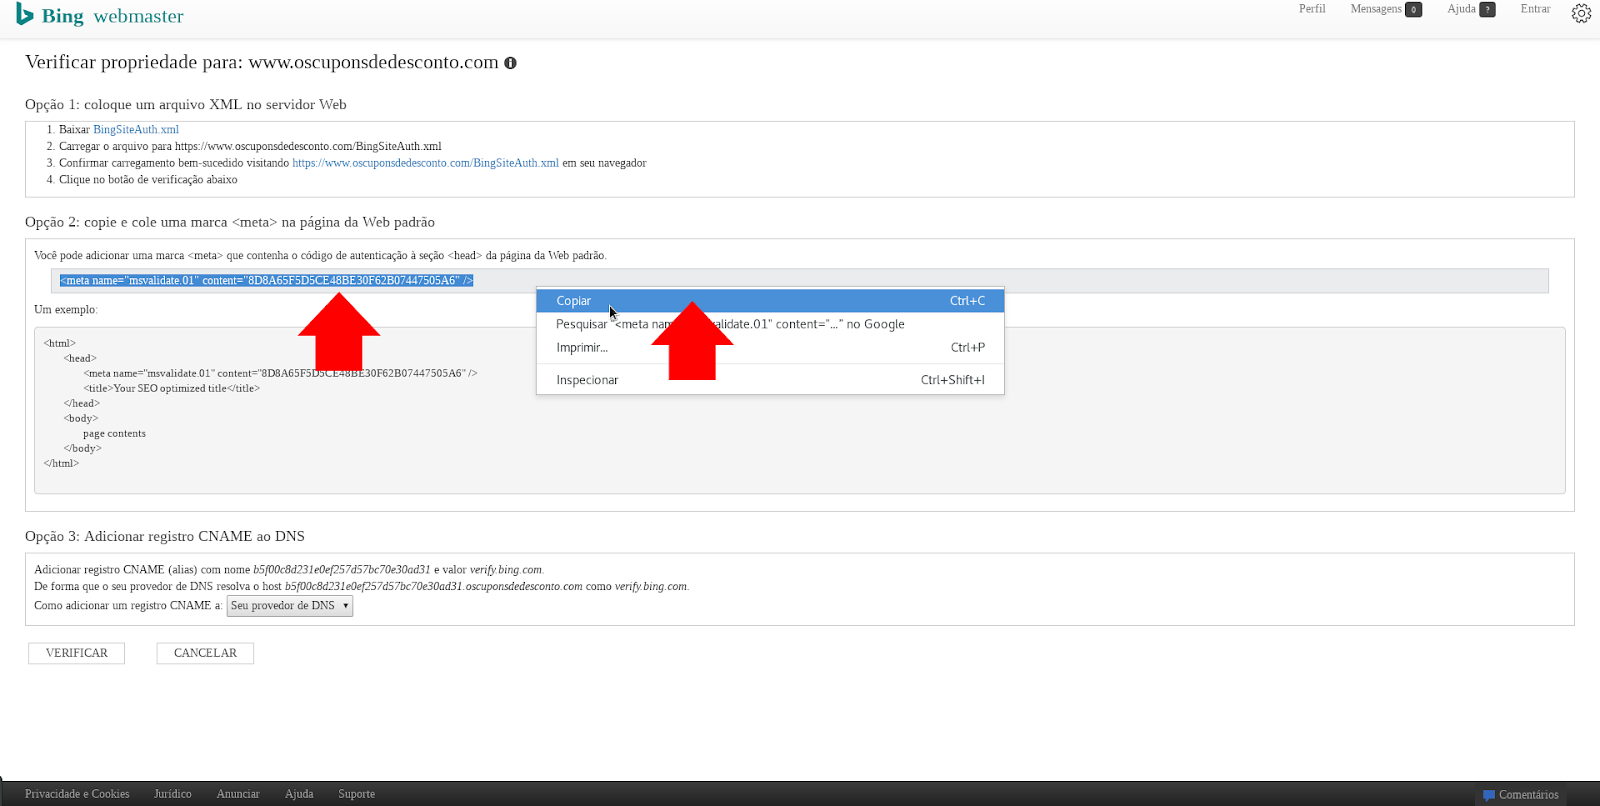Click the 'Opção 2: copie e cole uma marca' heading
This screenshot has width=1600, height=806.
[x=230, y=223]
